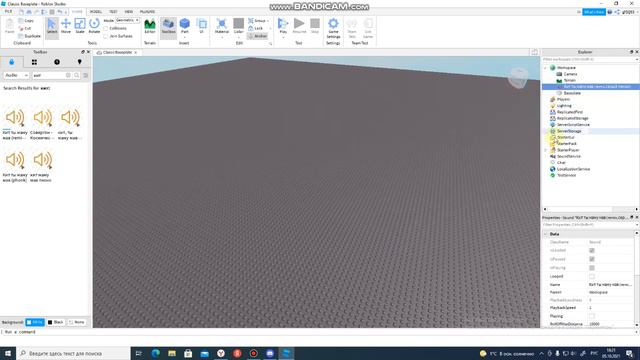Open Game Settings
Viewport: 640px width, 360px height.
(333, 28)
